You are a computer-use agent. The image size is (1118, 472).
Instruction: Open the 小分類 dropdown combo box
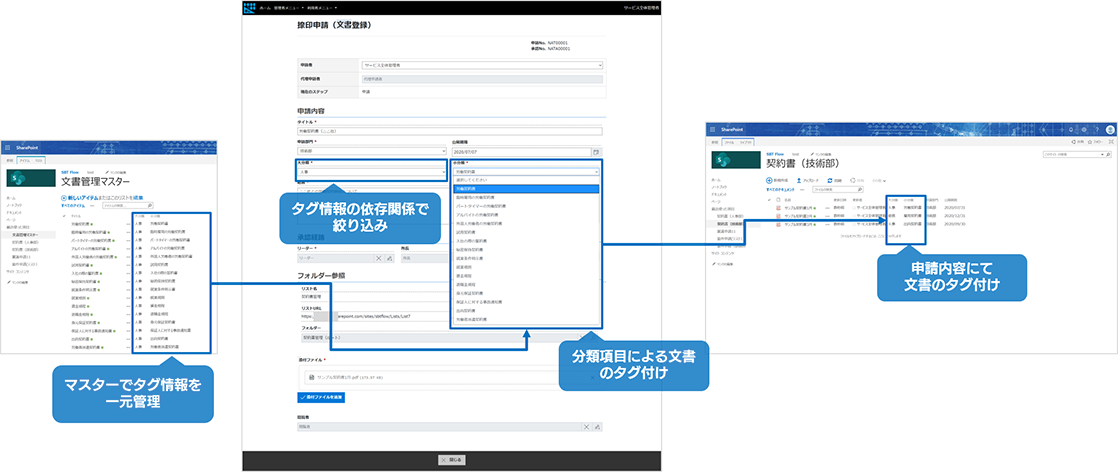[x=525, y=172]
